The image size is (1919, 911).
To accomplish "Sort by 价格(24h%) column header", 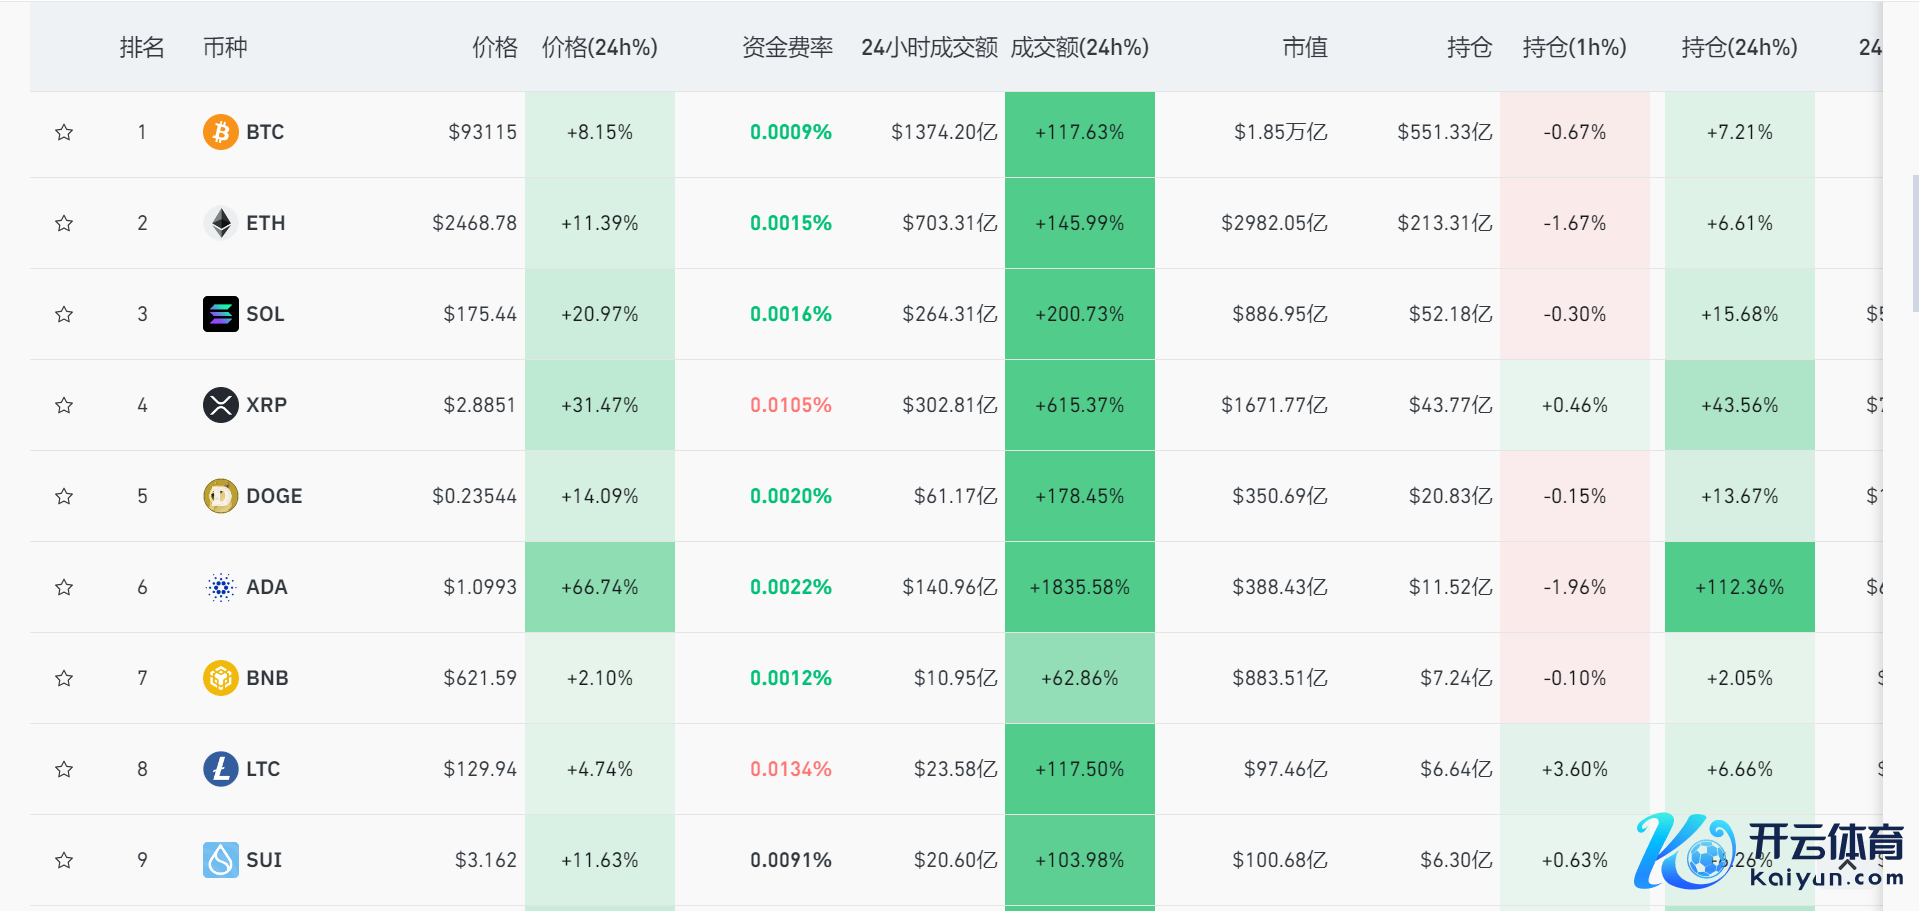I will (x=599, y=47).
